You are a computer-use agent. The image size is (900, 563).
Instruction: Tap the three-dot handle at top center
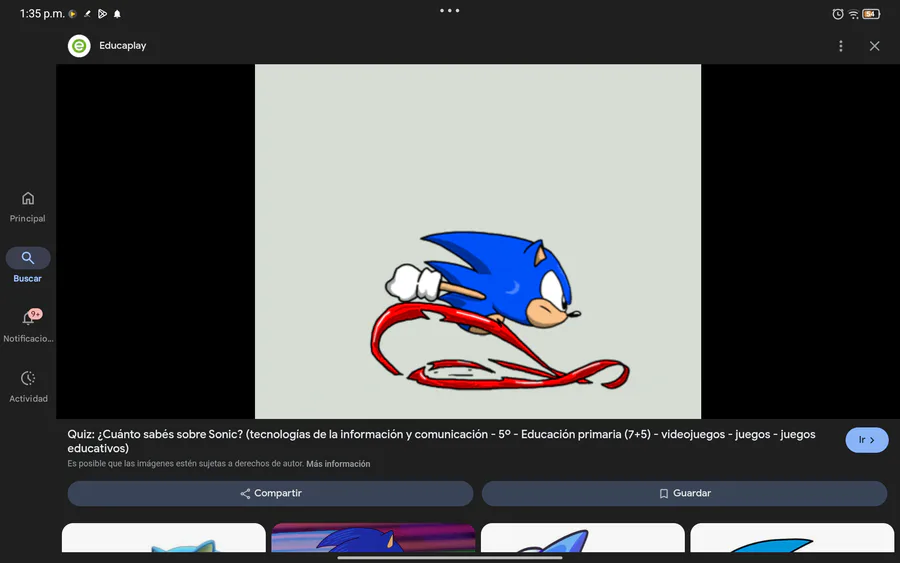click(x=449, y=10)
